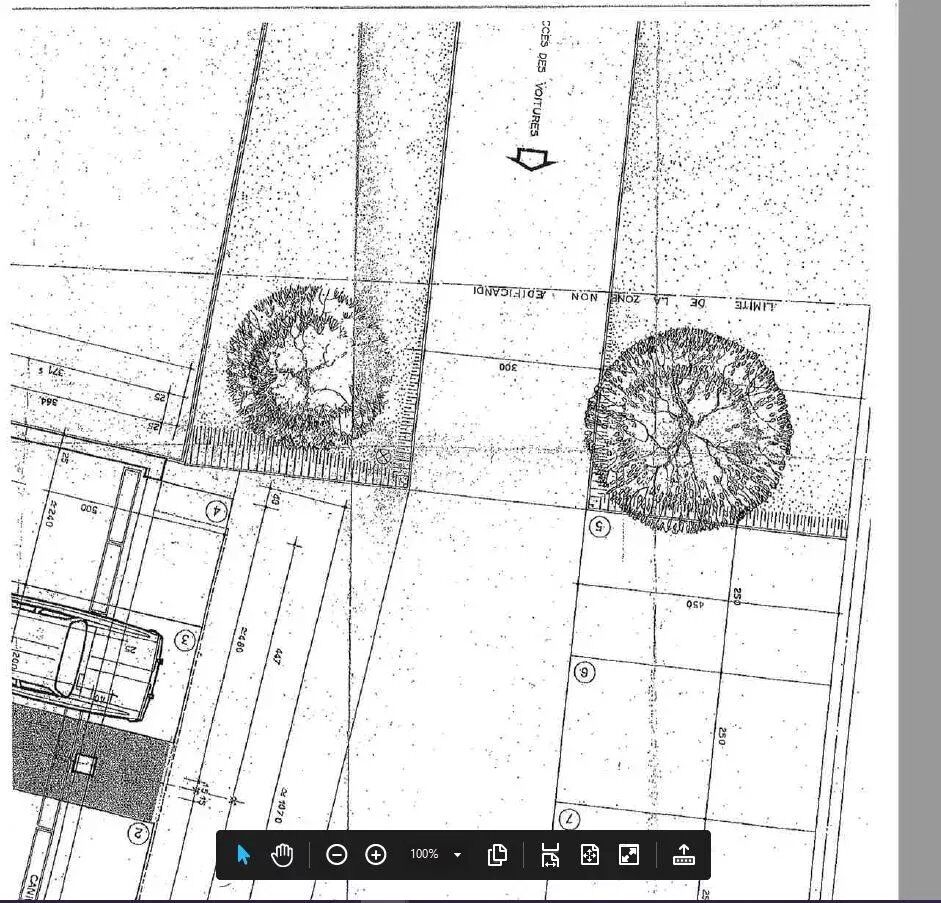Click the 100% zoom value field
941x903 pixels.
coord(424,855)
